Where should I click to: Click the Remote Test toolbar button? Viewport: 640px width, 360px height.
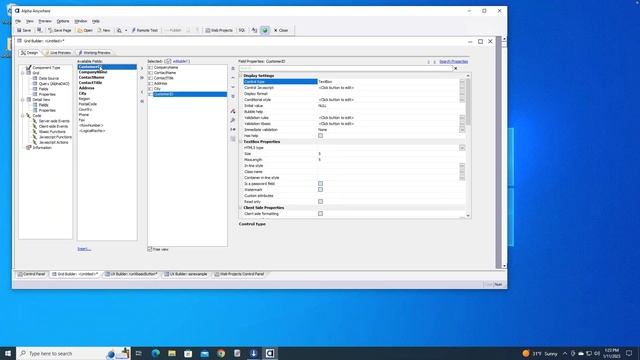coord(144,30)
